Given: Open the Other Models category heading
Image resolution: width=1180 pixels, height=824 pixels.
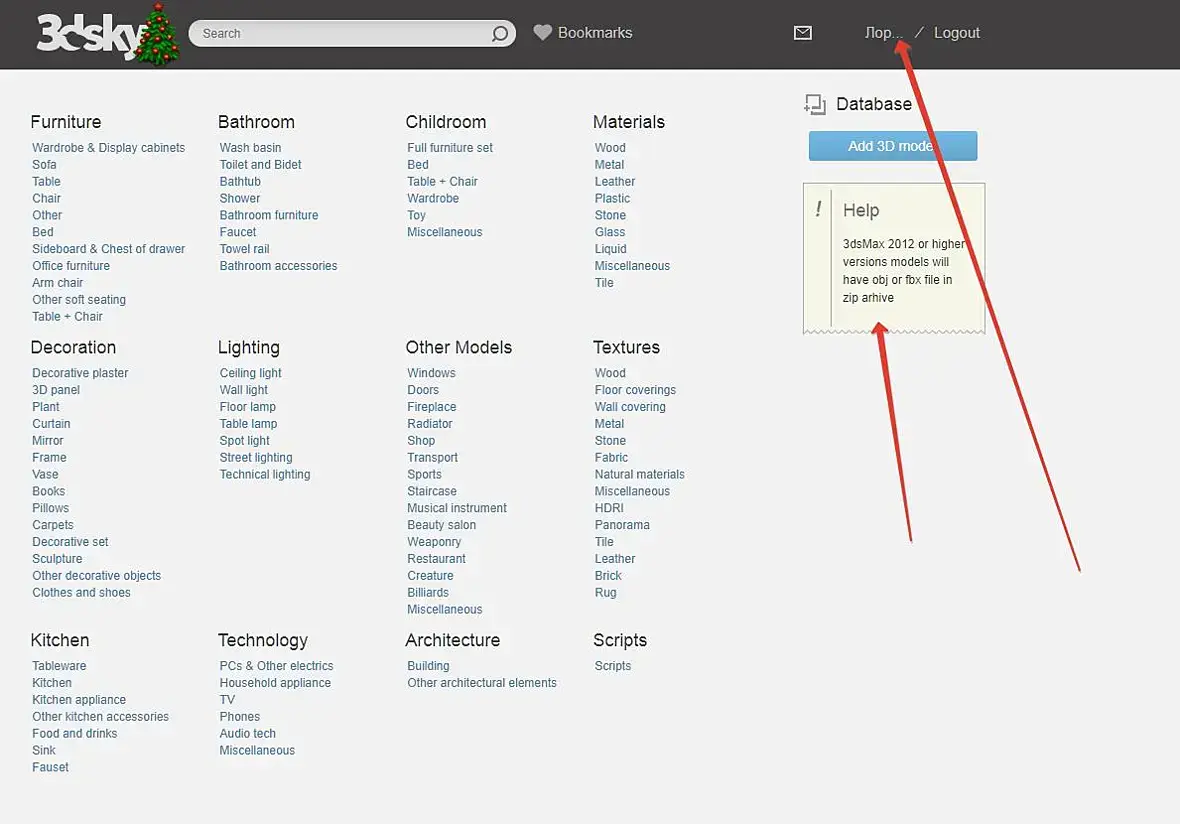Looking at the screenshot, I should (x=458, y=347).
